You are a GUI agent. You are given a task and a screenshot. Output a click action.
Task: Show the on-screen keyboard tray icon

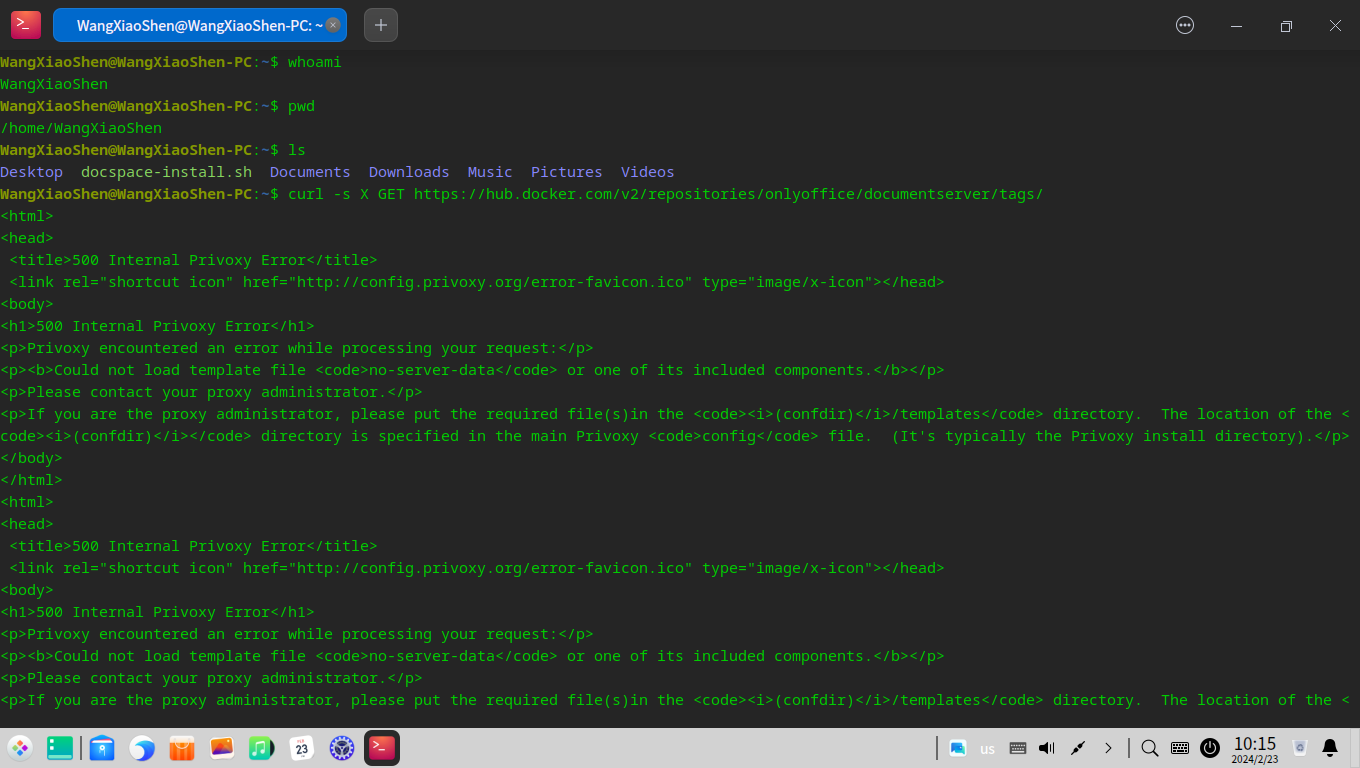pyautogui.click(x=1180, y=748)
